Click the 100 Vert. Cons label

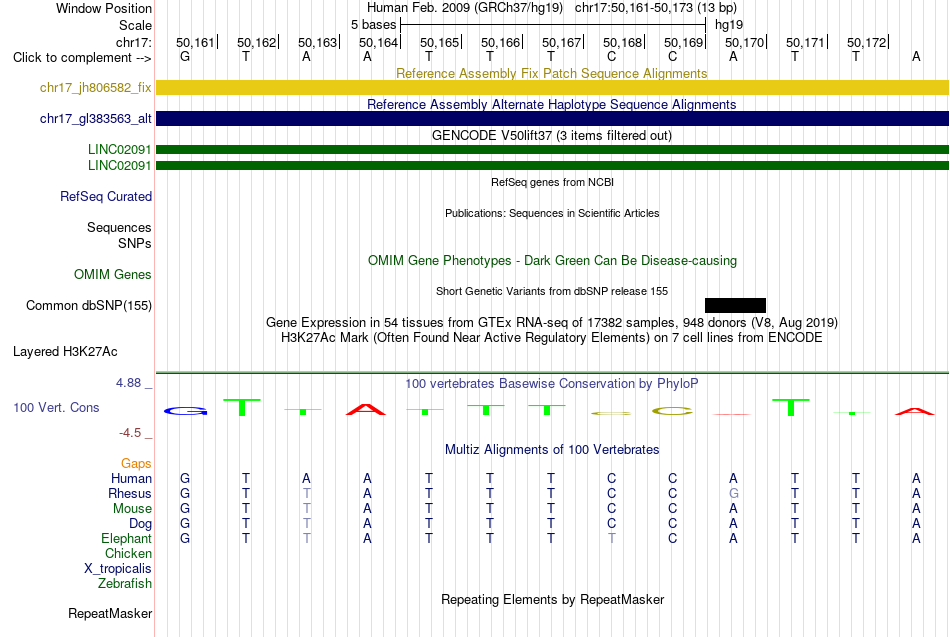tap(56, 407)
